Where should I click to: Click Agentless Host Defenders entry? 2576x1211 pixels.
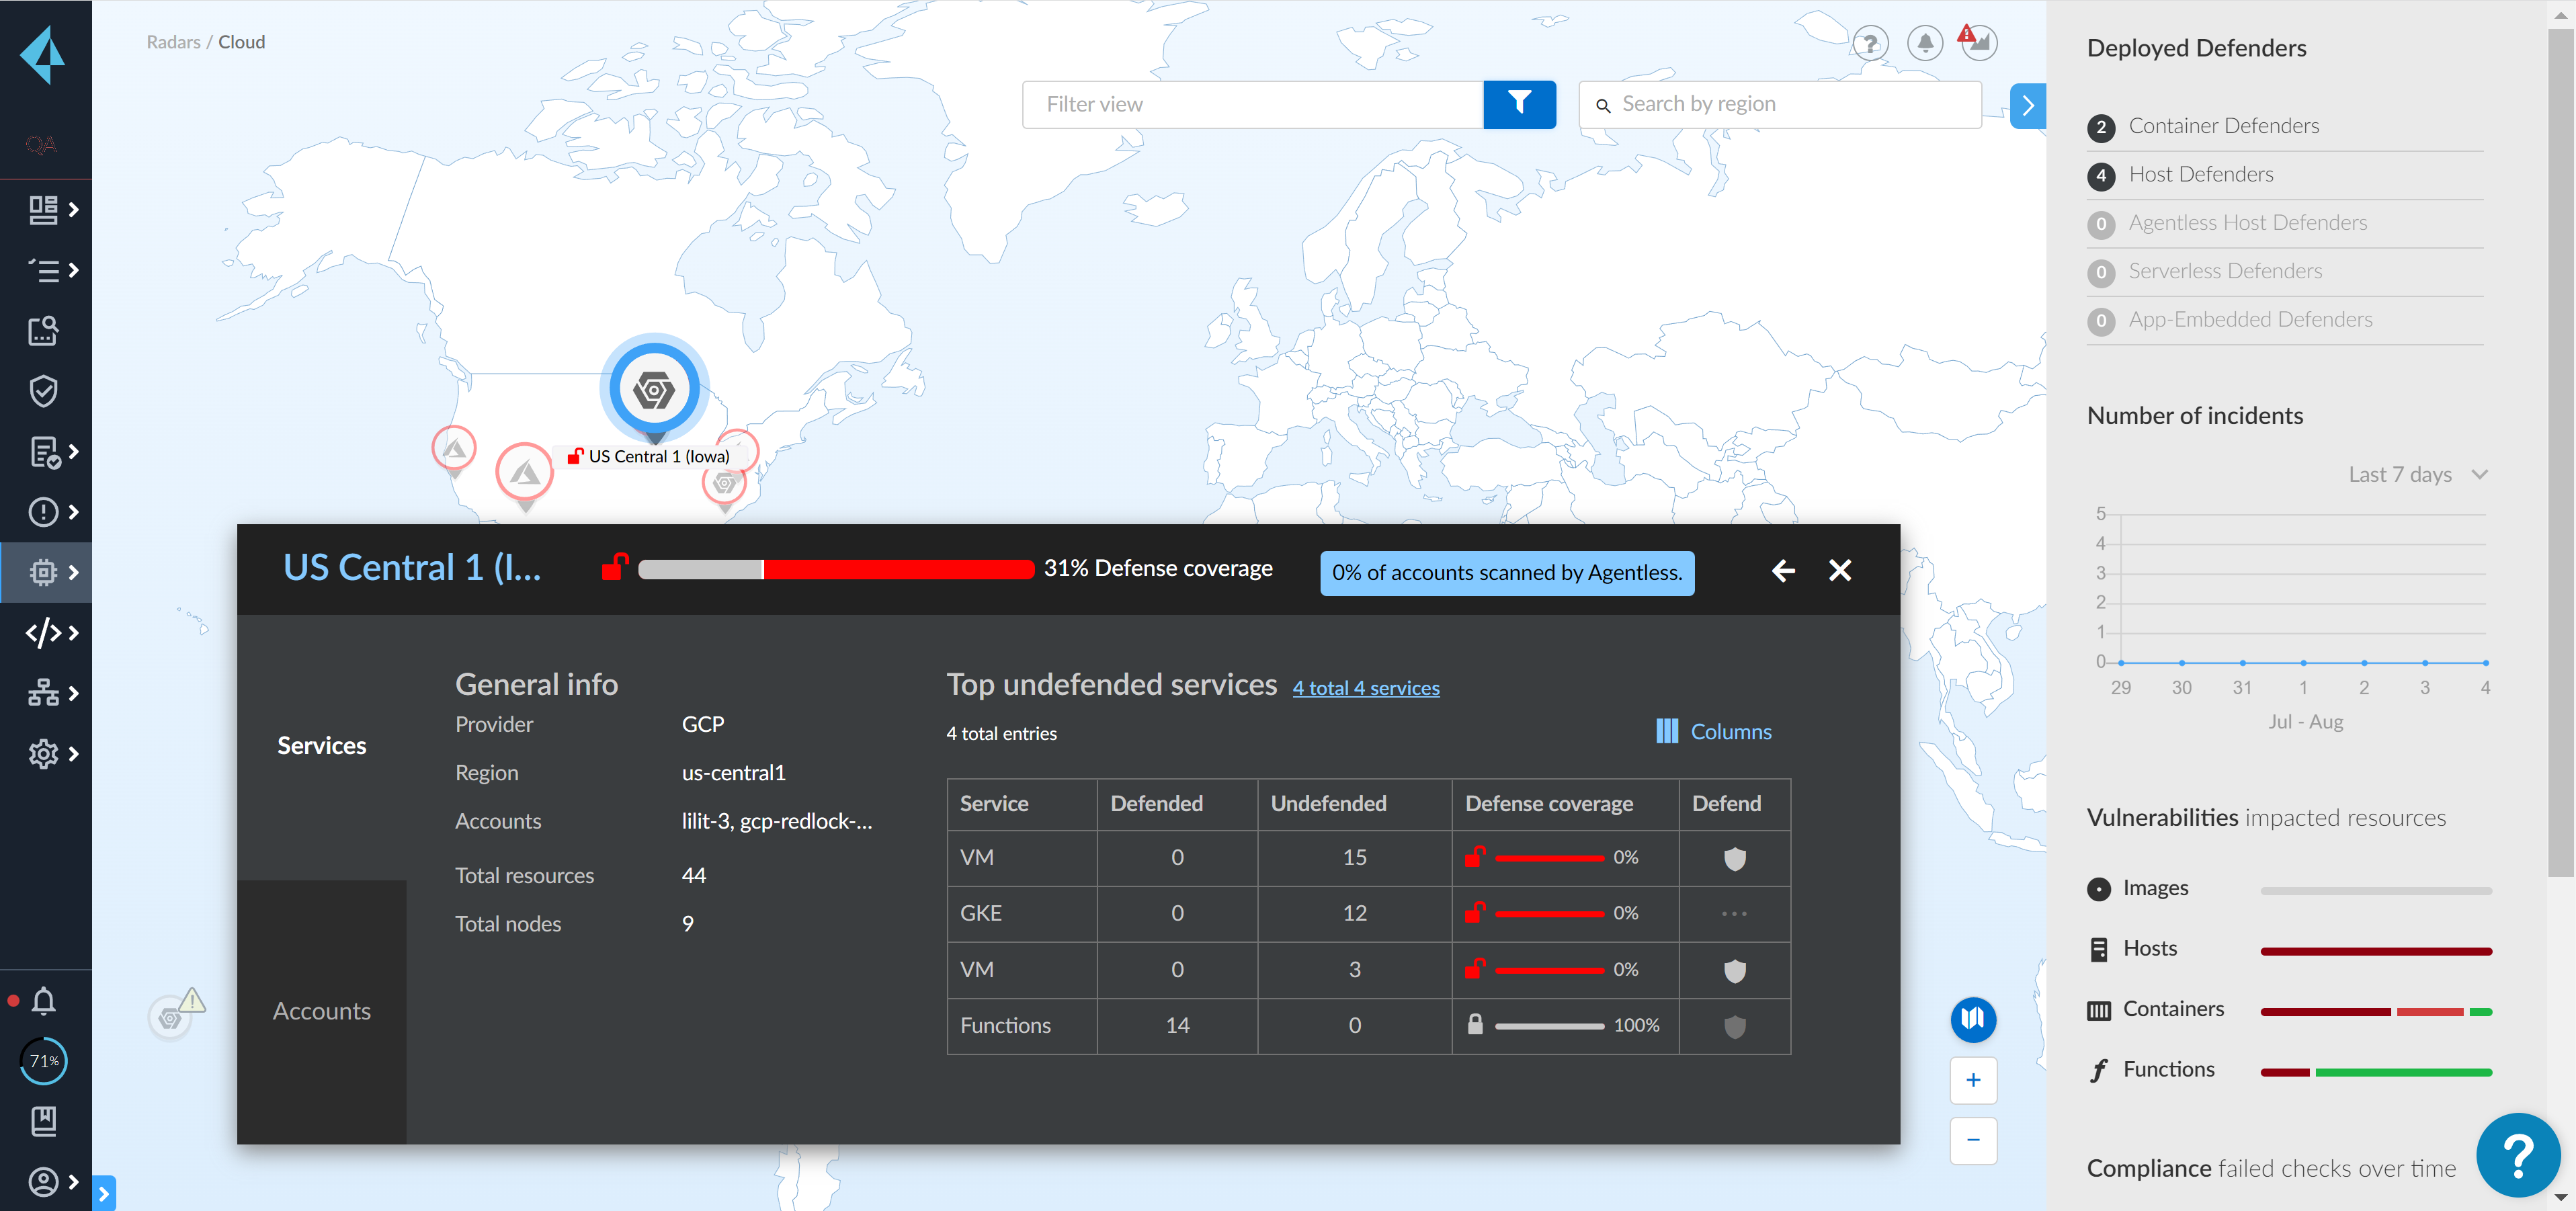coord(2285,223)
